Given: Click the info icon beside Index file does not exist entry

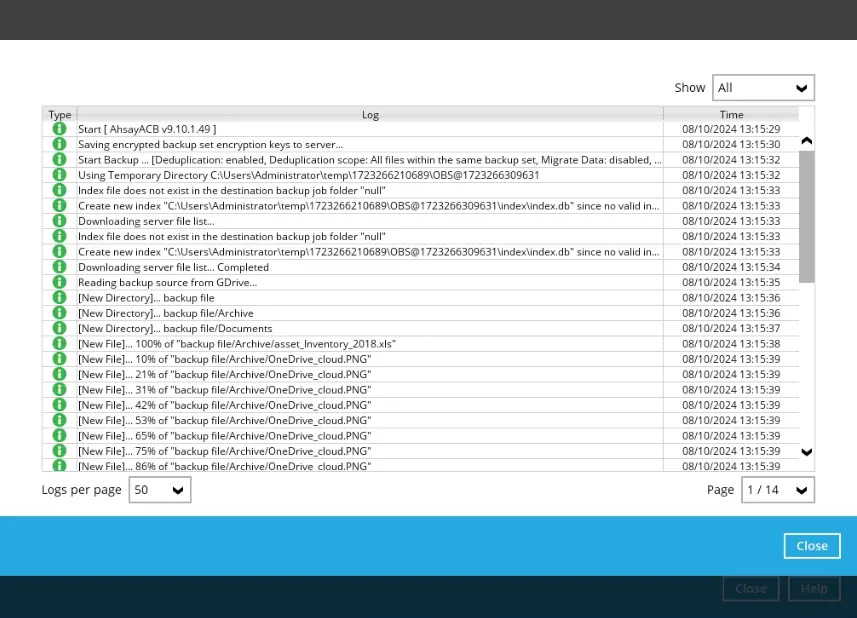Looking at the screenshot, I should (x=59, y=190).
